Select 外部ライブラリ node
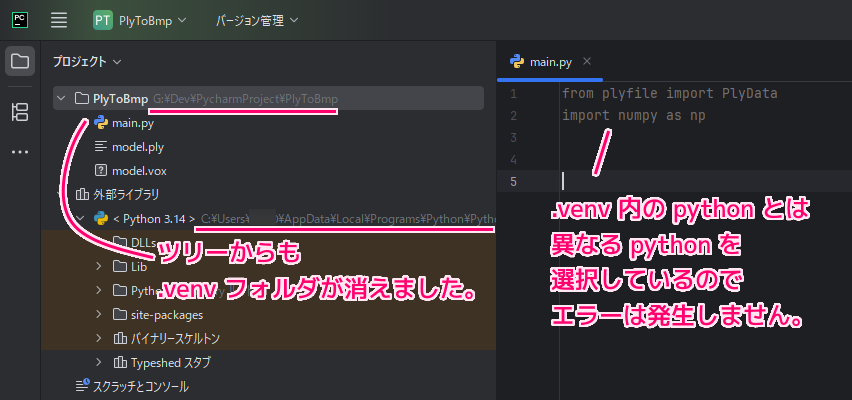The height and width of the screenshot is (400, 852). pyautogui.click(x=126, y=194)
